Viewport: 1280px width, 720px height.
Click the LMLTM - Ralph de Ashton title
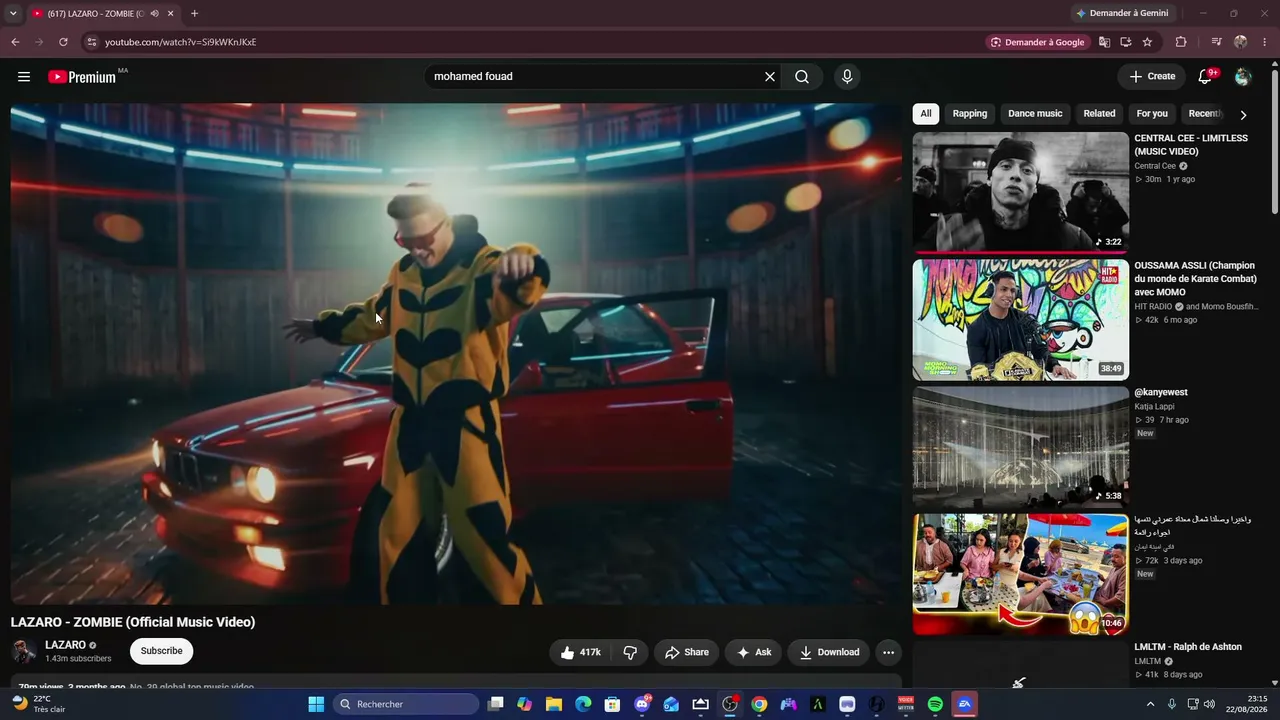(1188, 647)
